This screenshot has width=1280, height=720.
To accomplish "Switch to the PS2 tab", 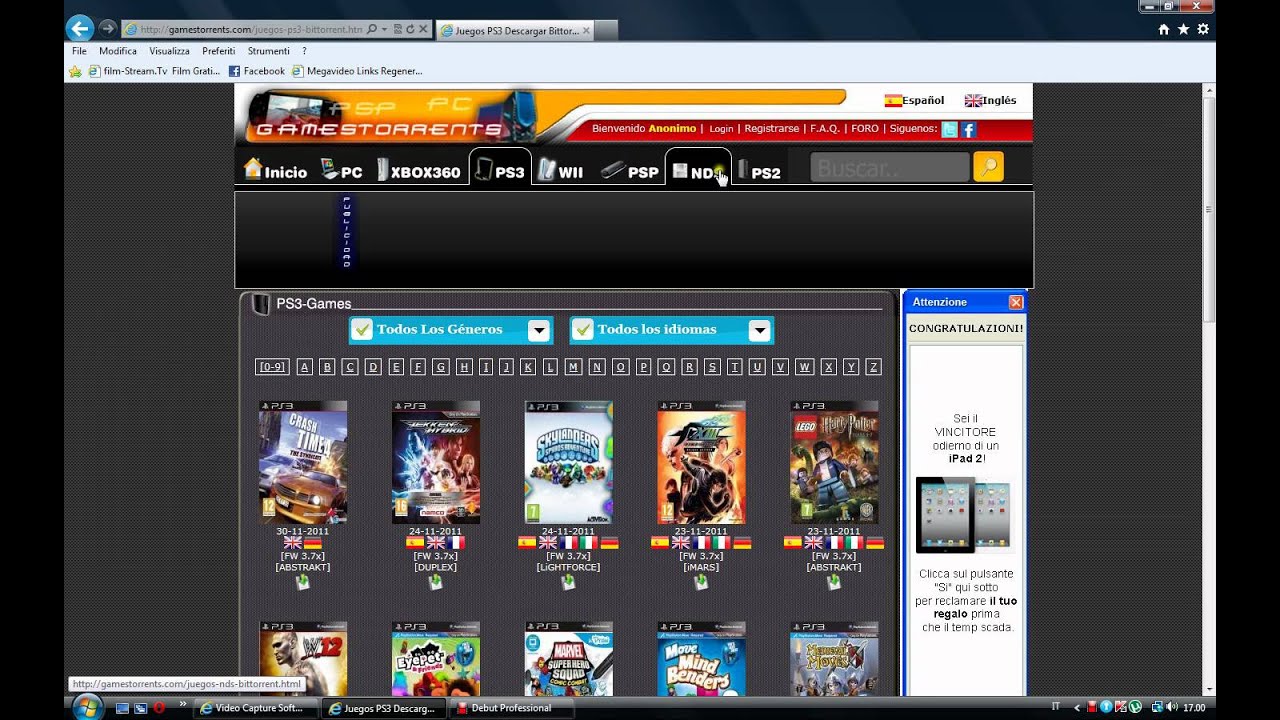I will pos(759,171).
